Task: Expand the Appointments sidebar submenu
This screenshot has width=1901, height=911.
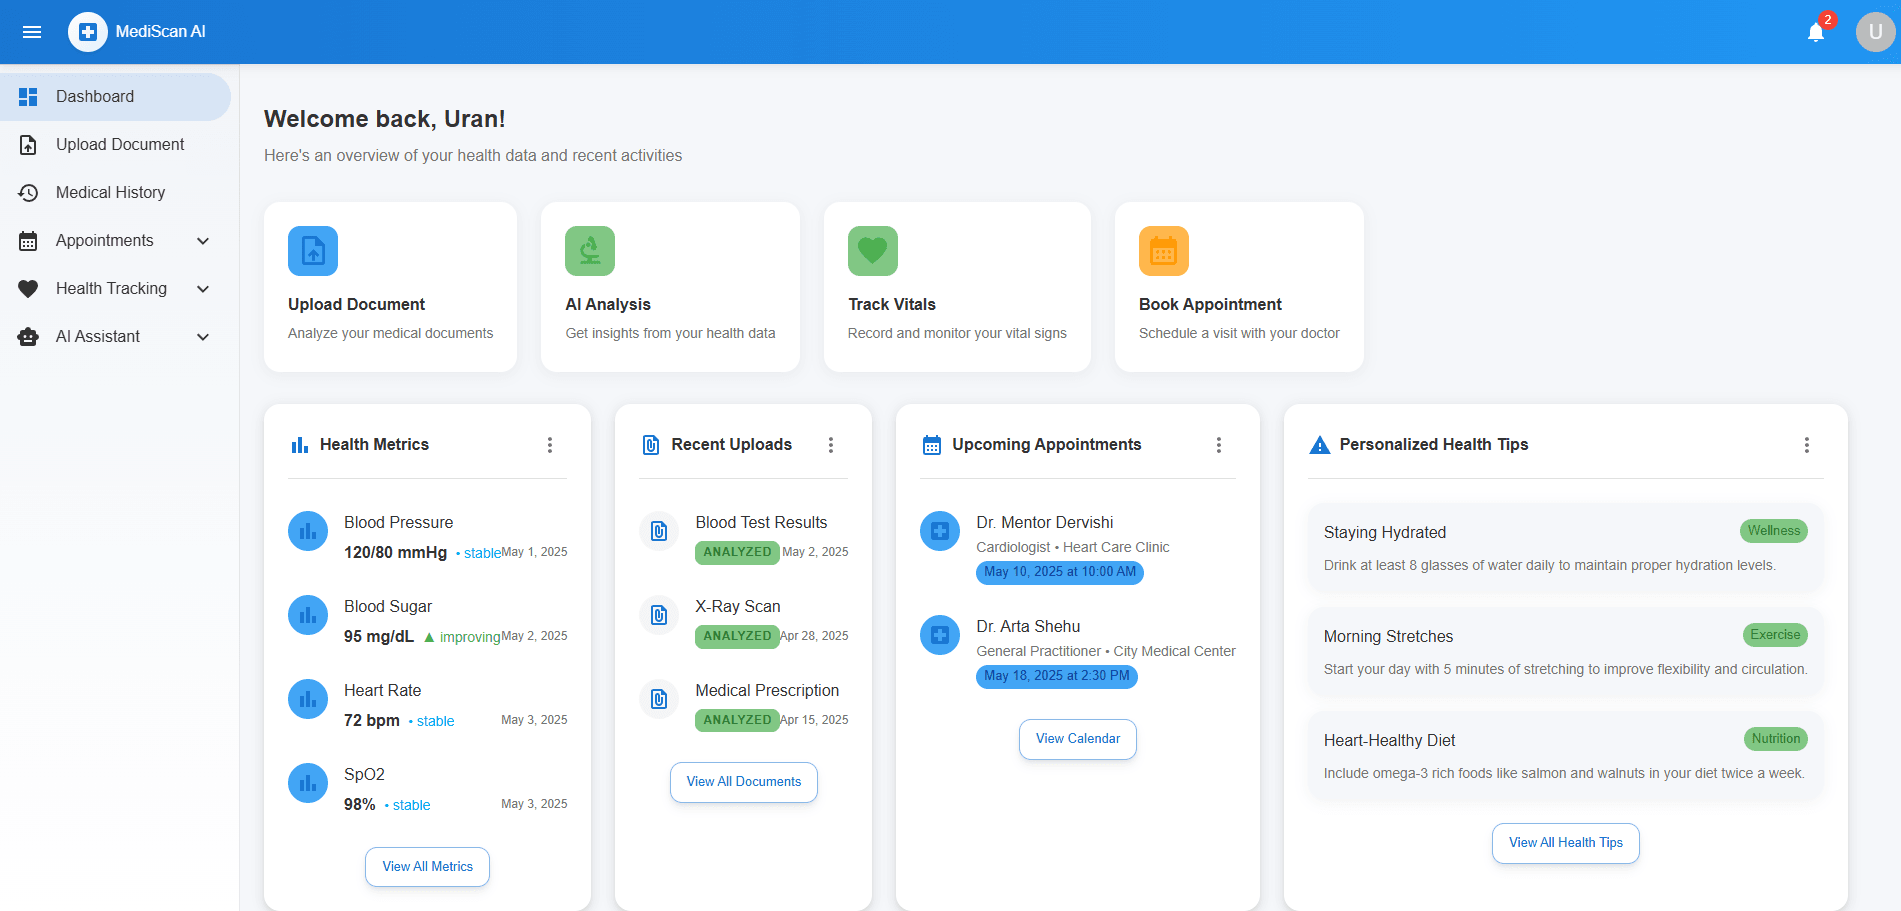Action: pyautogui.click(x=203, y=241)
